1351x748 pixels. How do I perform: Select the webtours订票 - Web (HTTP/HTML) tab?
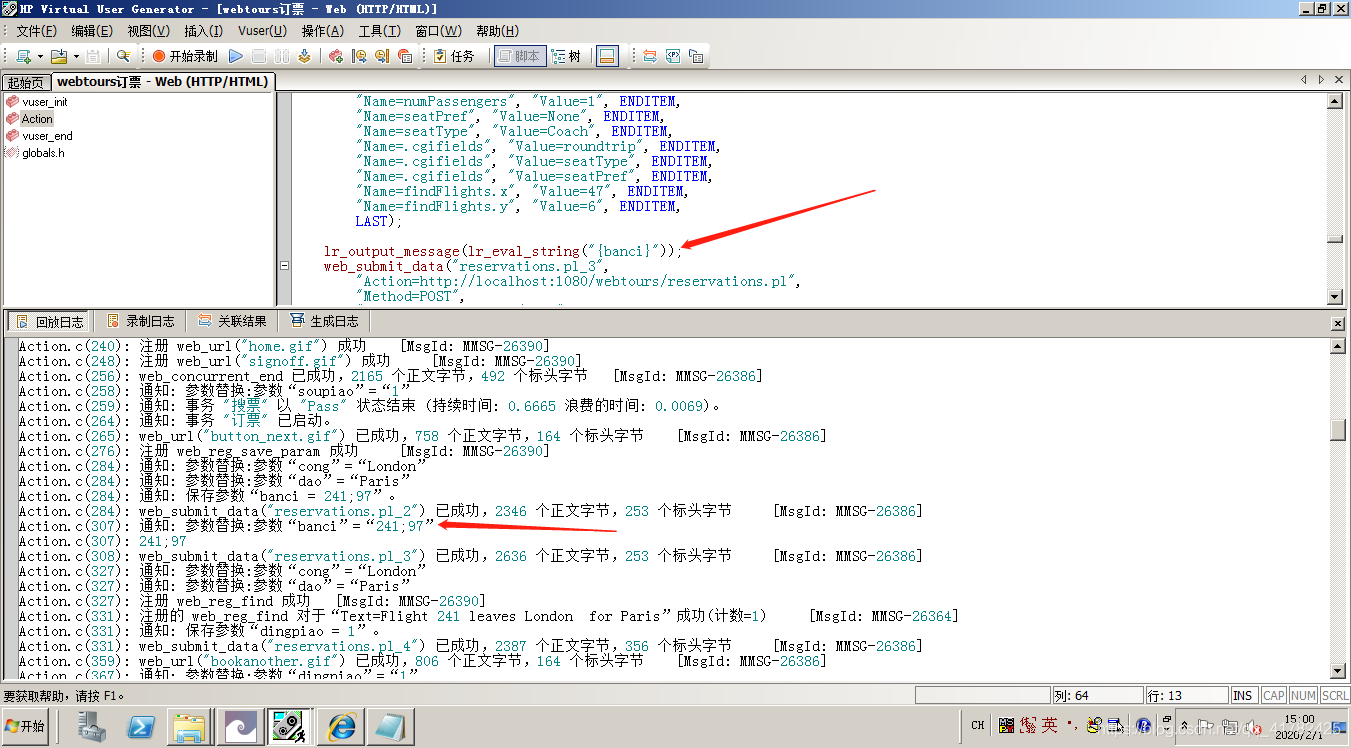coord(162,81)
